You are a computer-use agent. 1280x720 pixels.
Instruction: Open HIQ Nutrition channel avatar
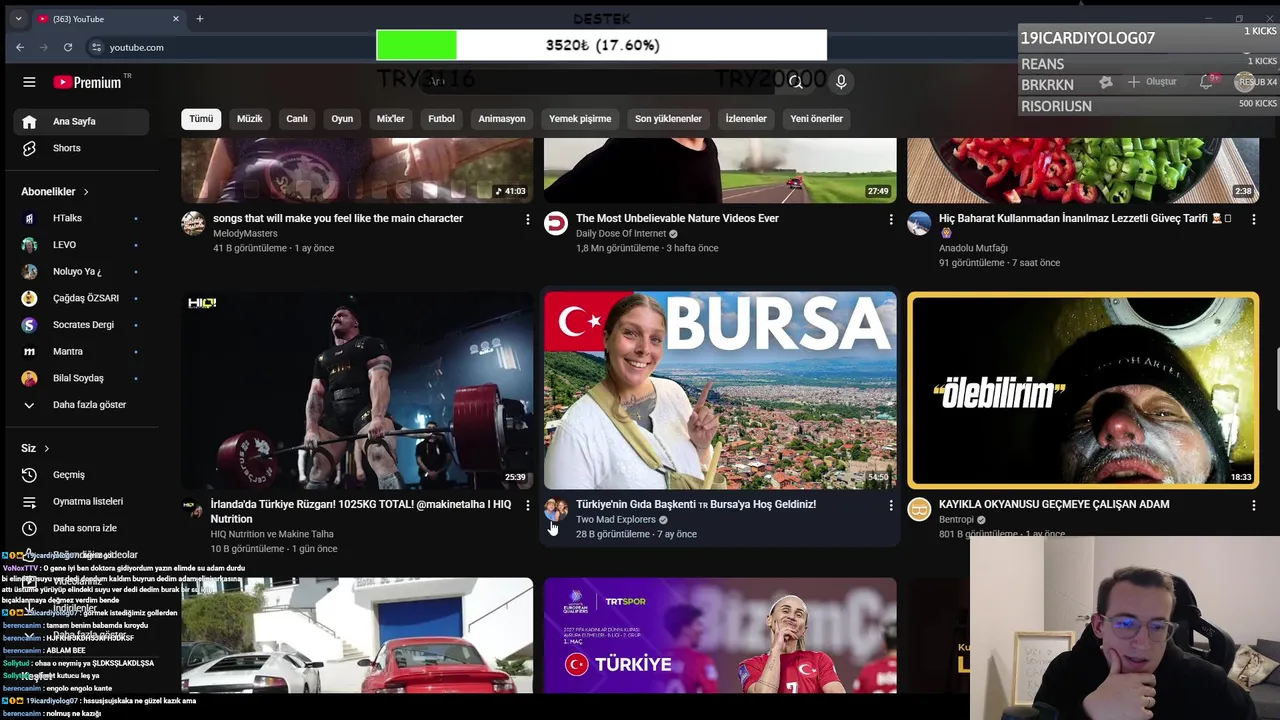pos(193,509)
